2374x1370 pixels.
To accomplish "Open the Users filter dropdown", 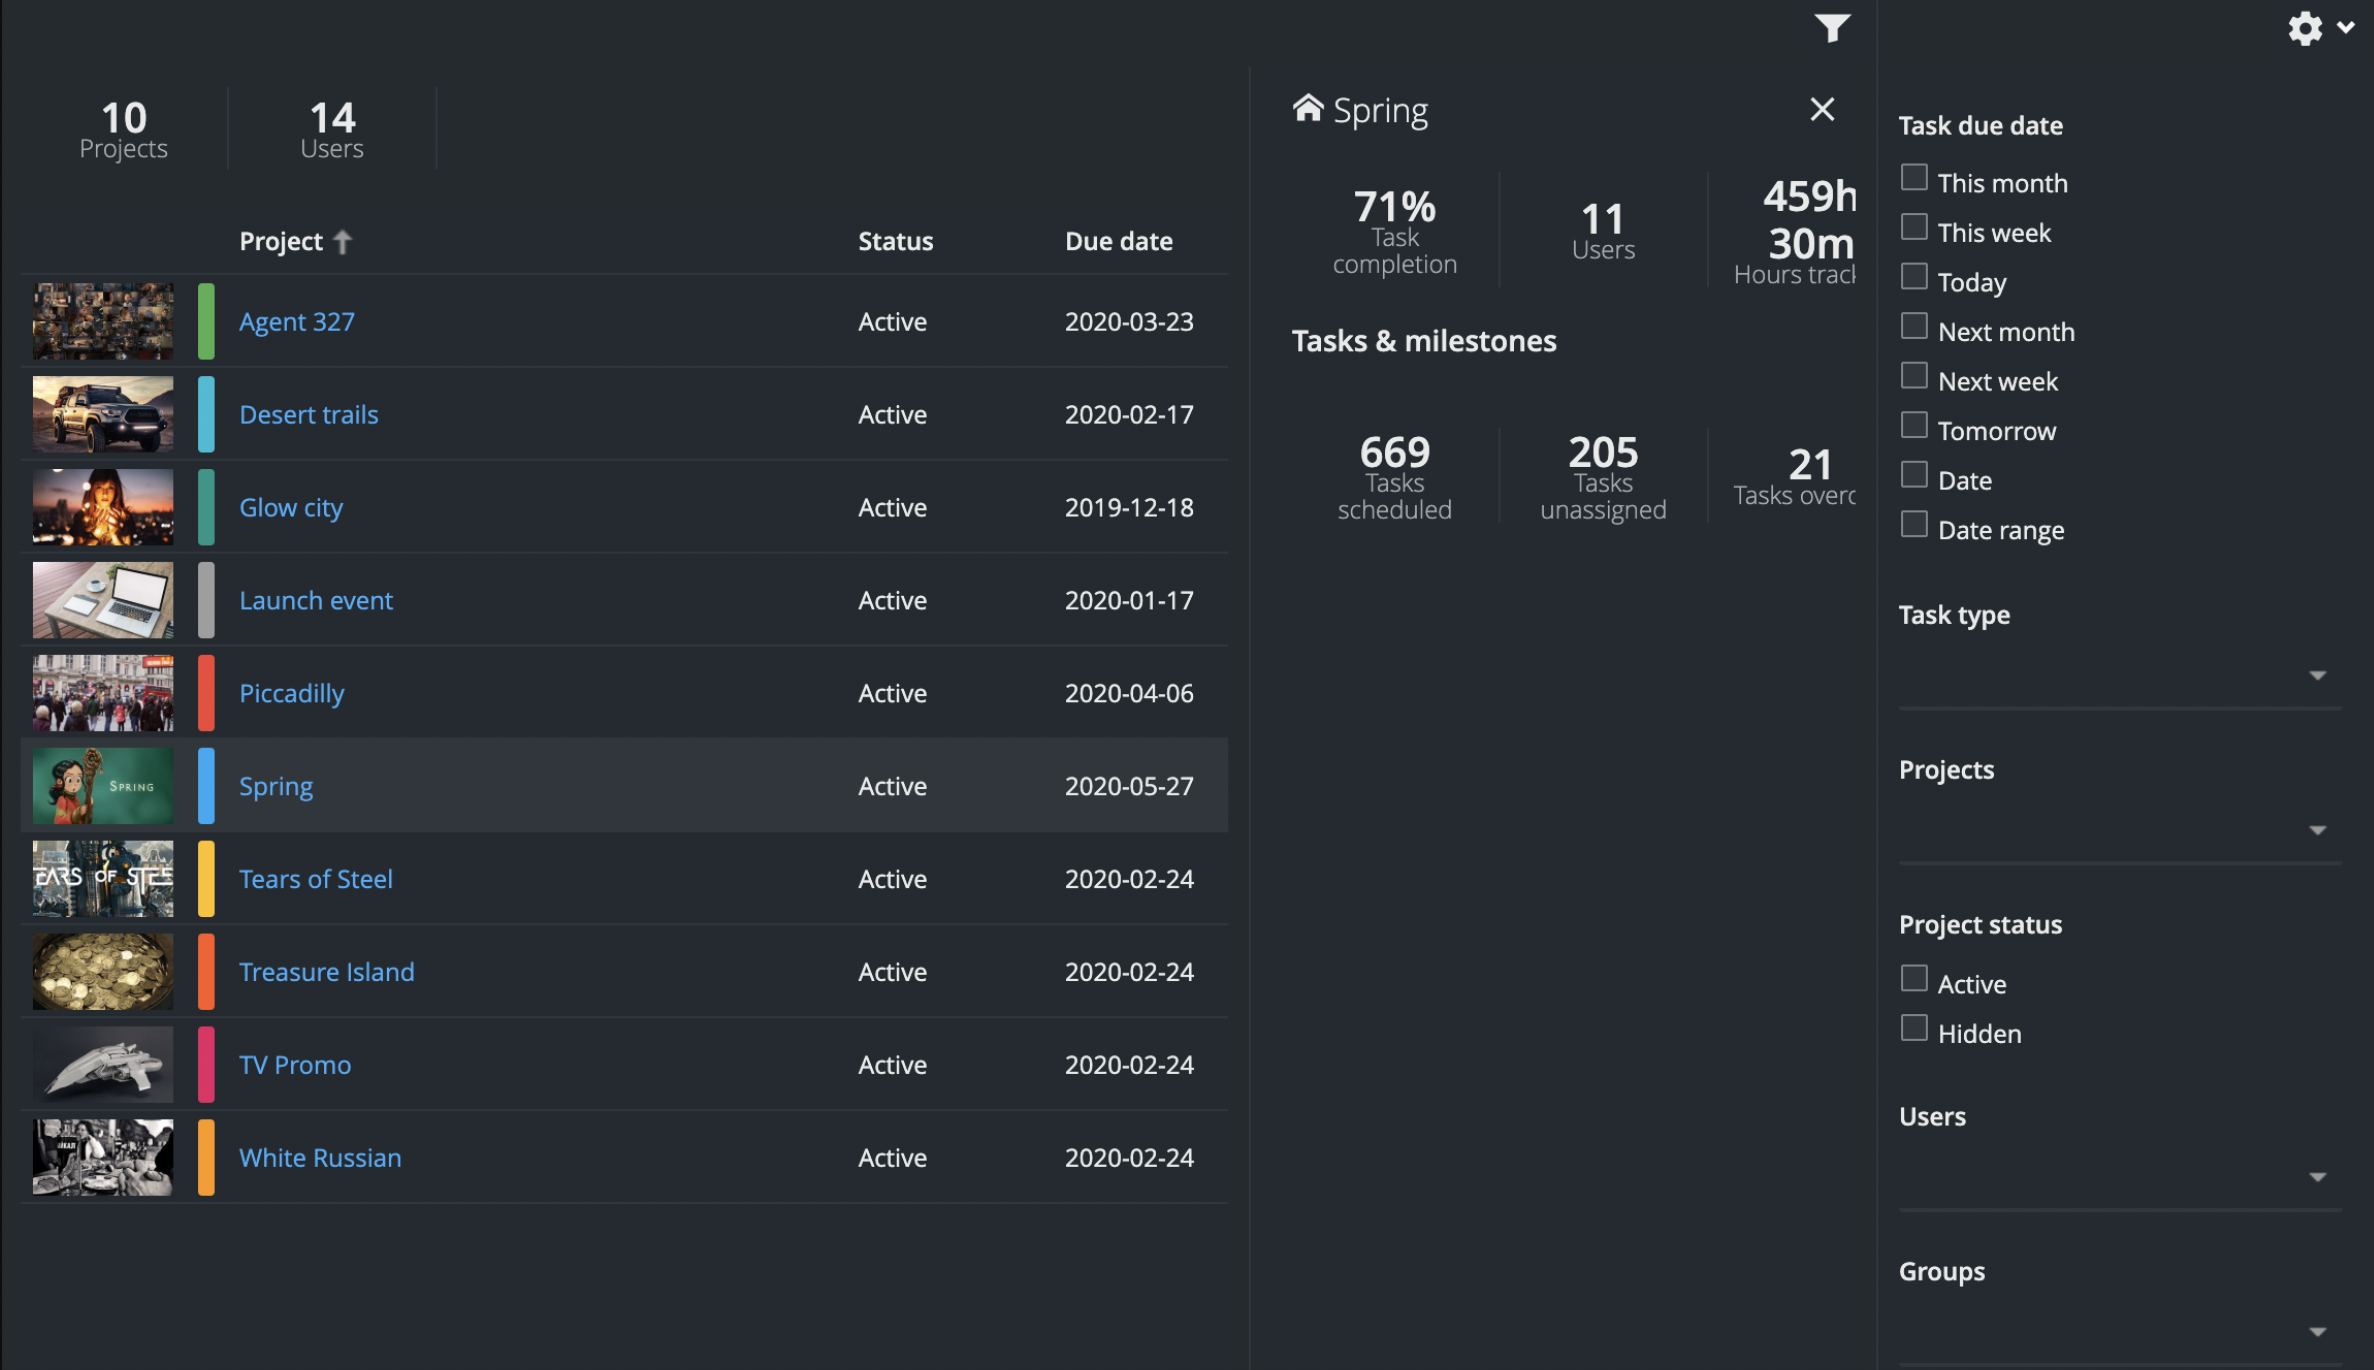I will 2318,1177.
